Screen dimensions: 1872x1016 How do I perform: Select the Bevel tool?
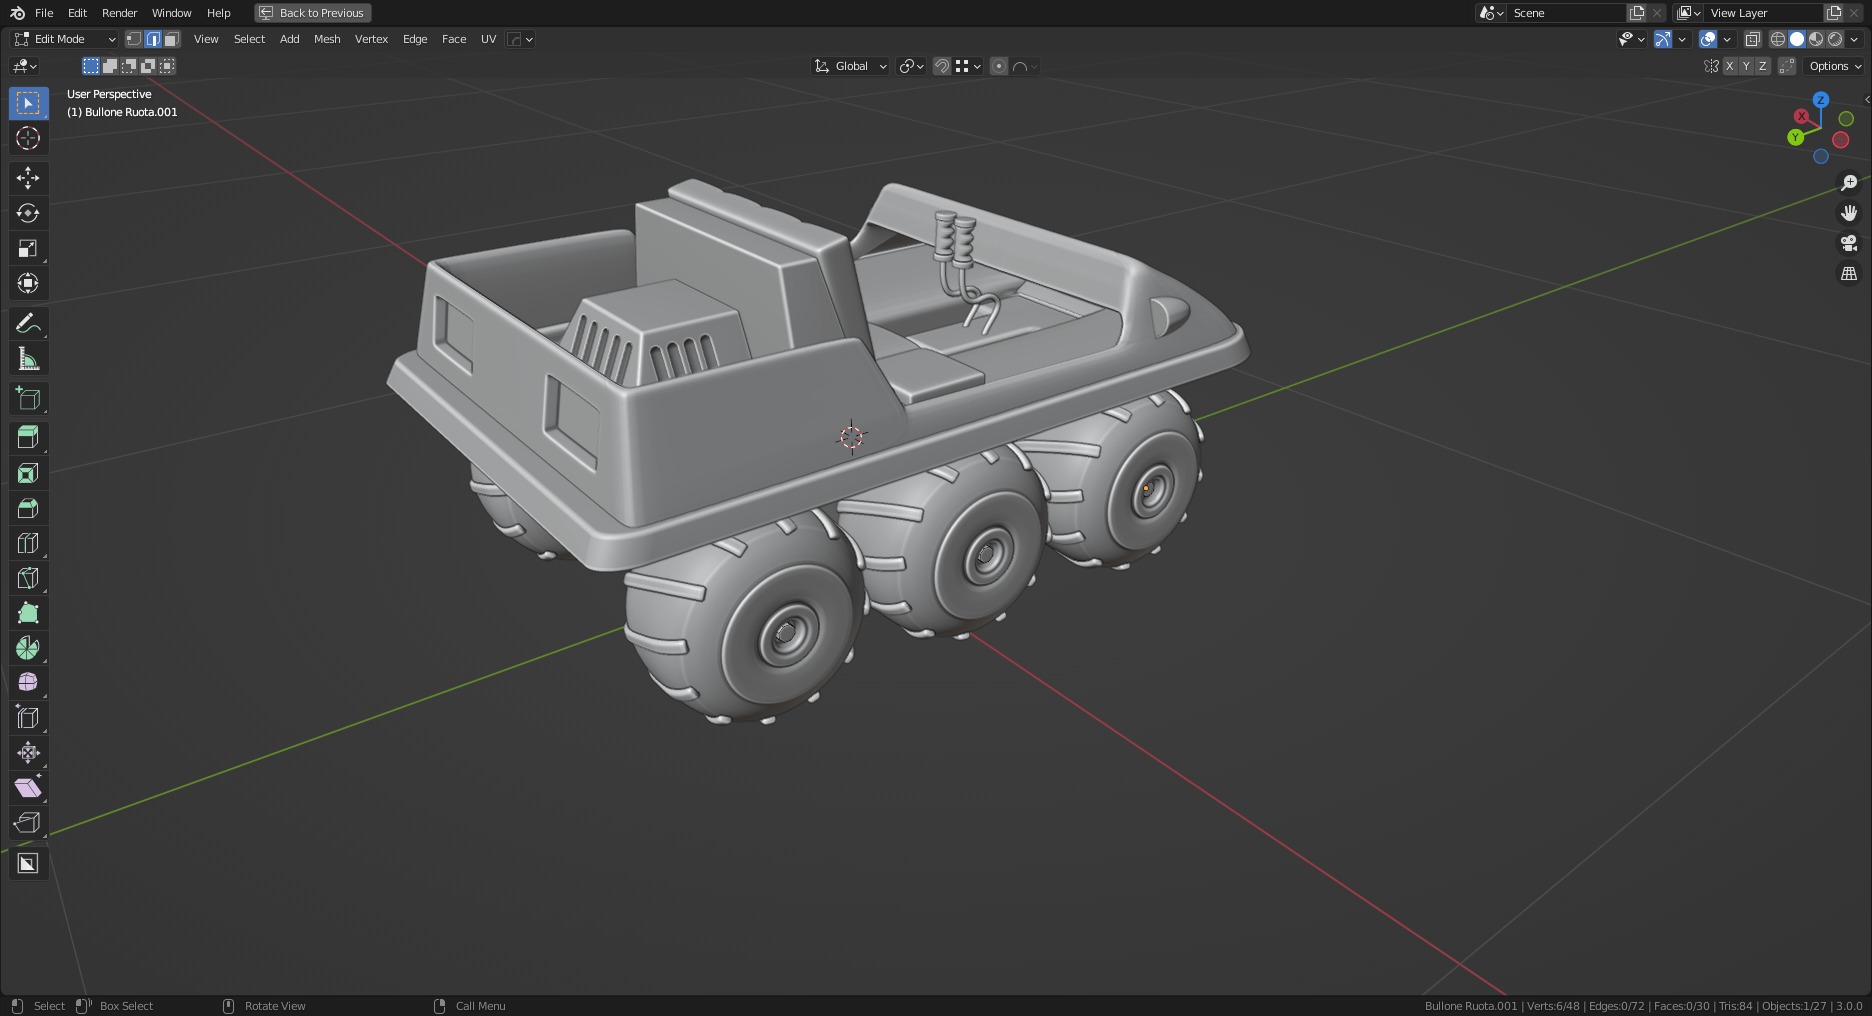coord(28,508)
